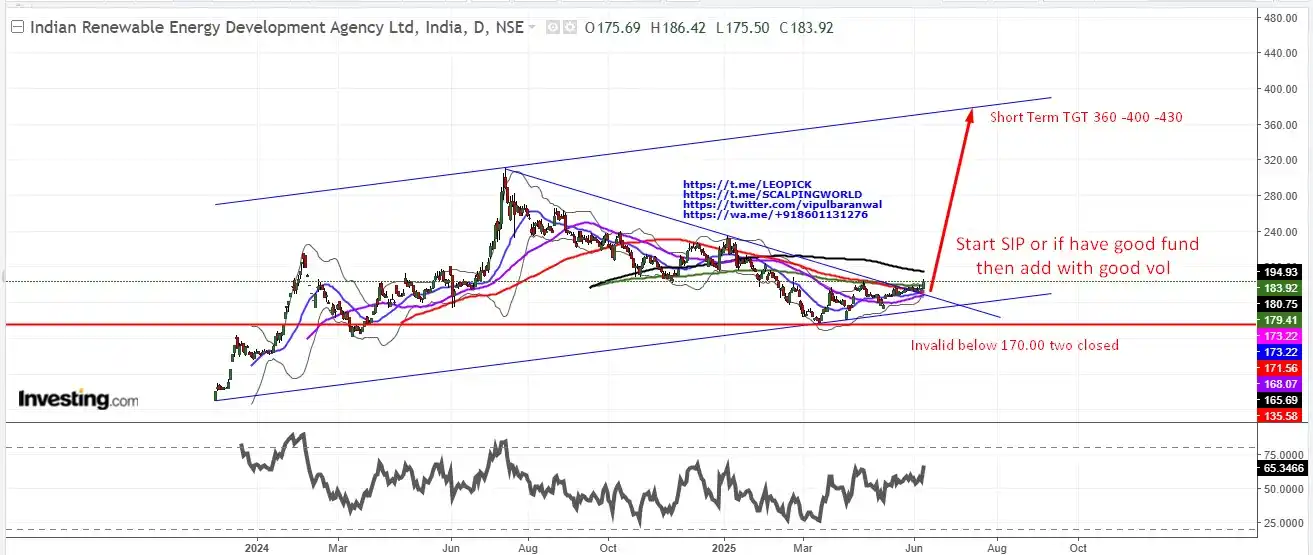Click the 2025 date label on time axis
The width and height of the screenshot is (1313, 555).
click(x=725, y=548)
